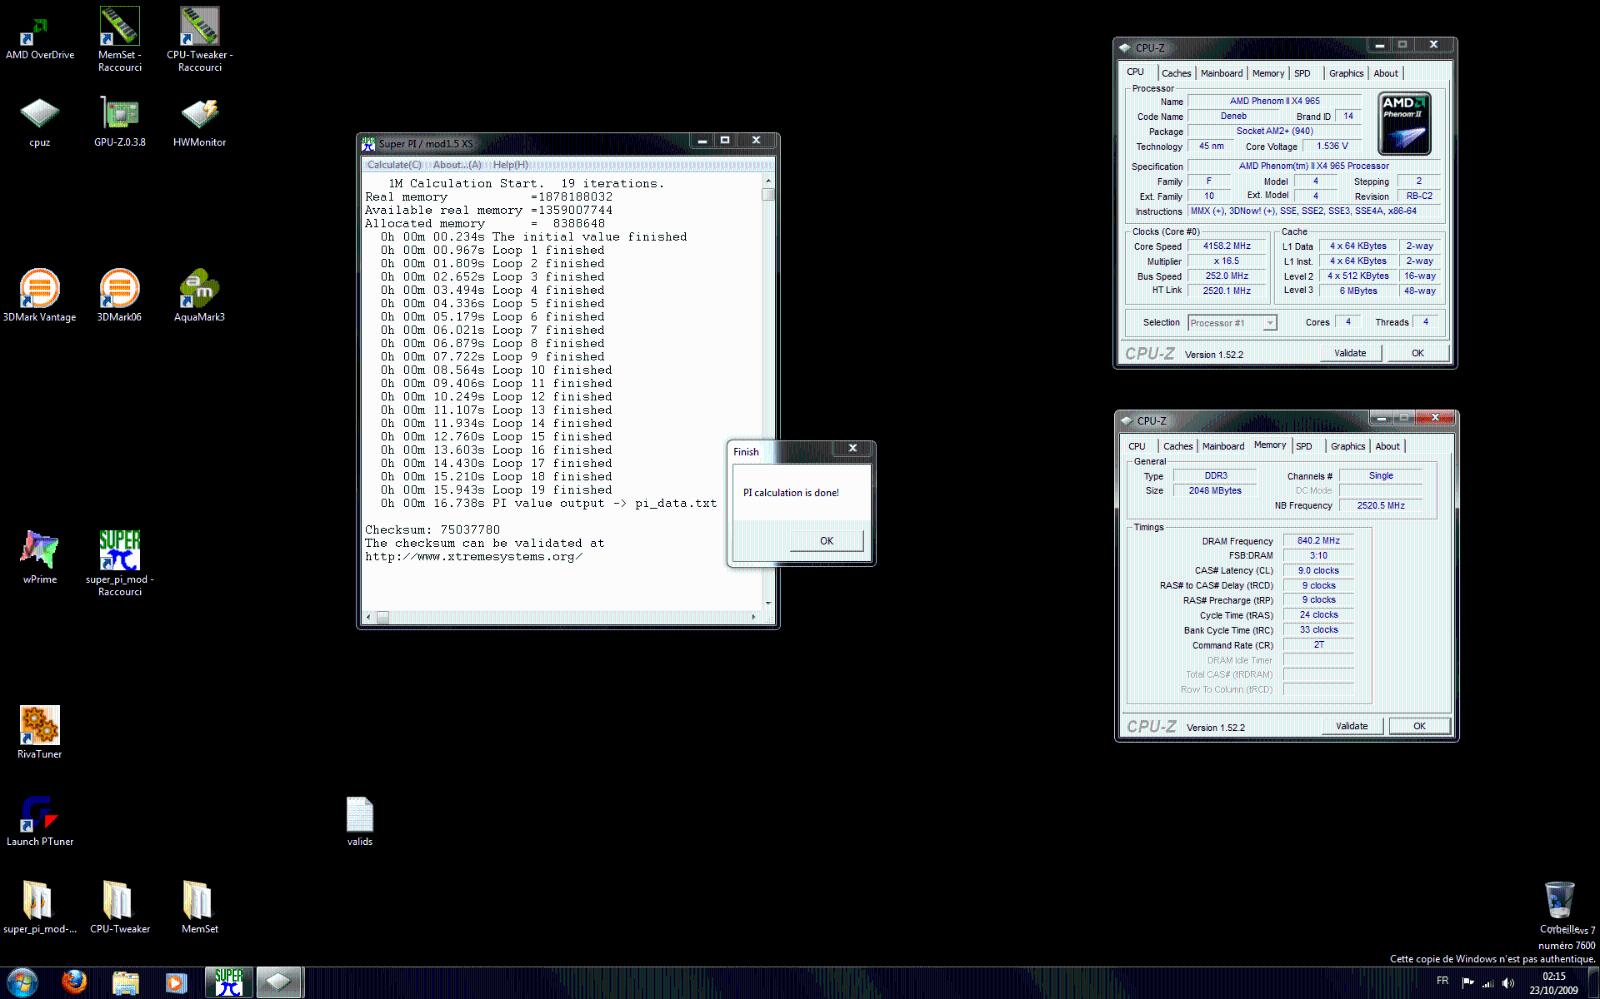This screenshot has height=999, width=1600.
Task: Click the Super PI horizontal scrollbar
Action: click(562, 617)
